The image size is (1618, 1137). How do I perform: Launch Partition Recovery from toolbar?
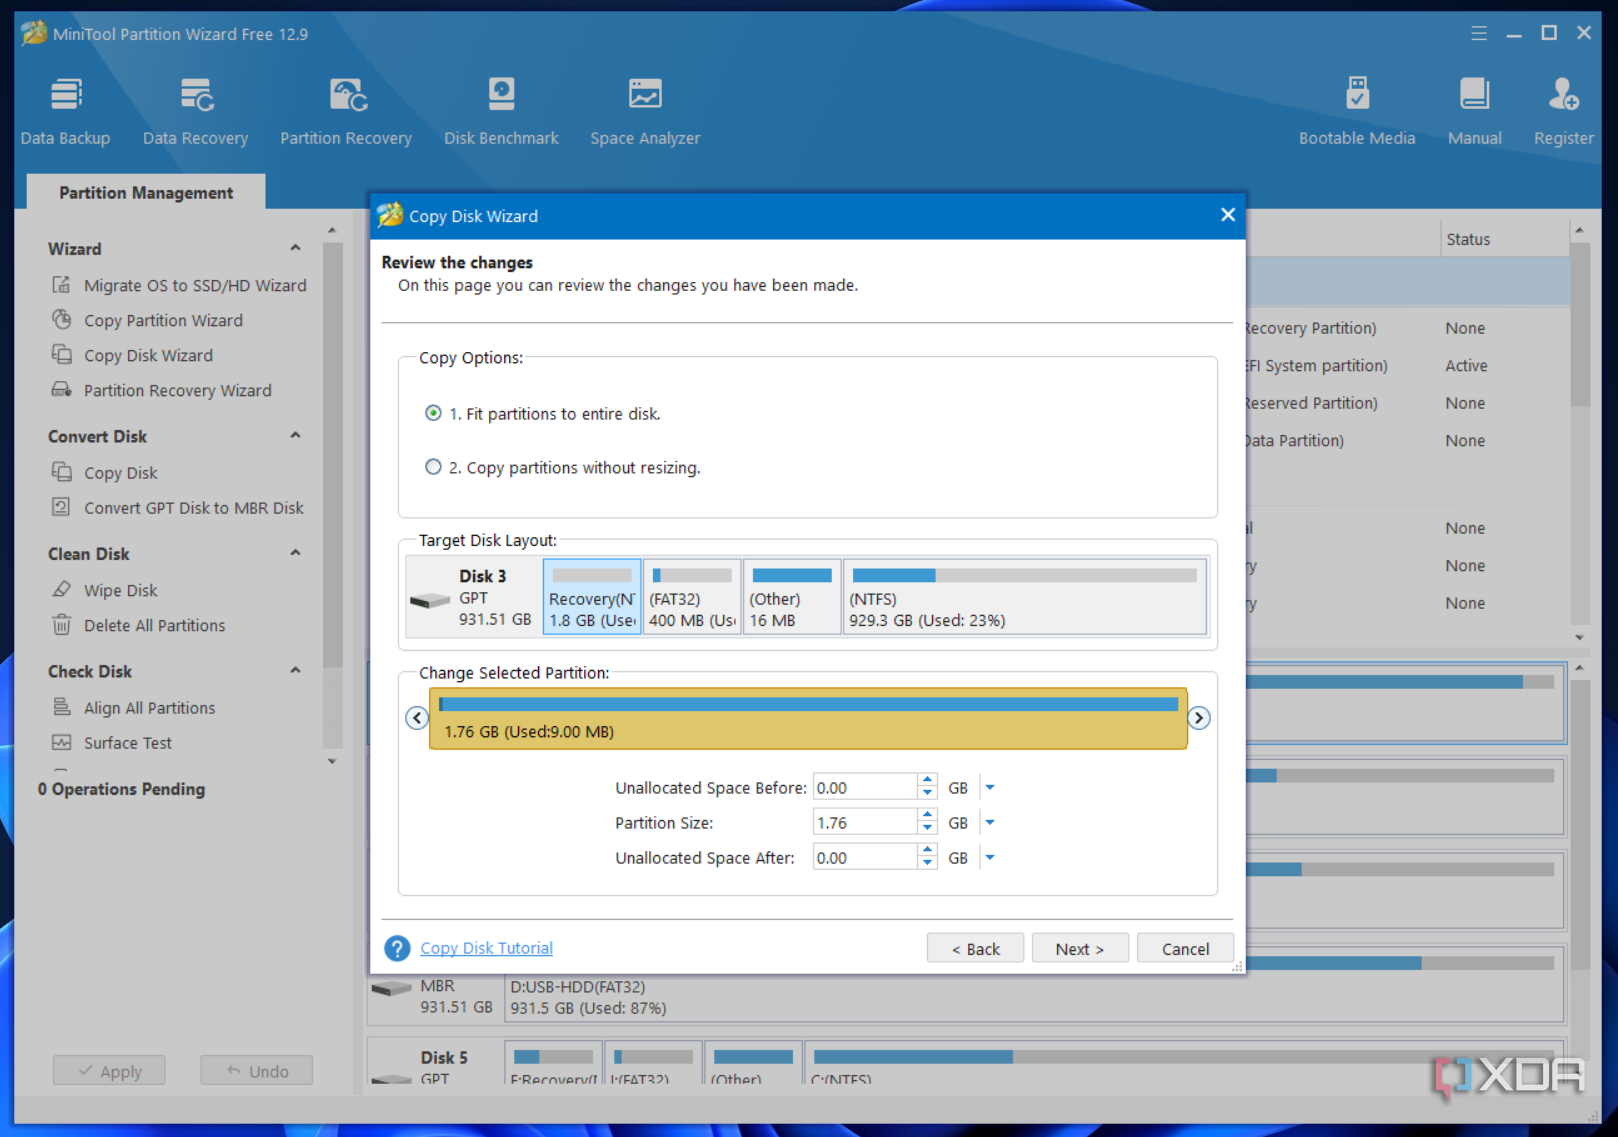tap(346, 111)
